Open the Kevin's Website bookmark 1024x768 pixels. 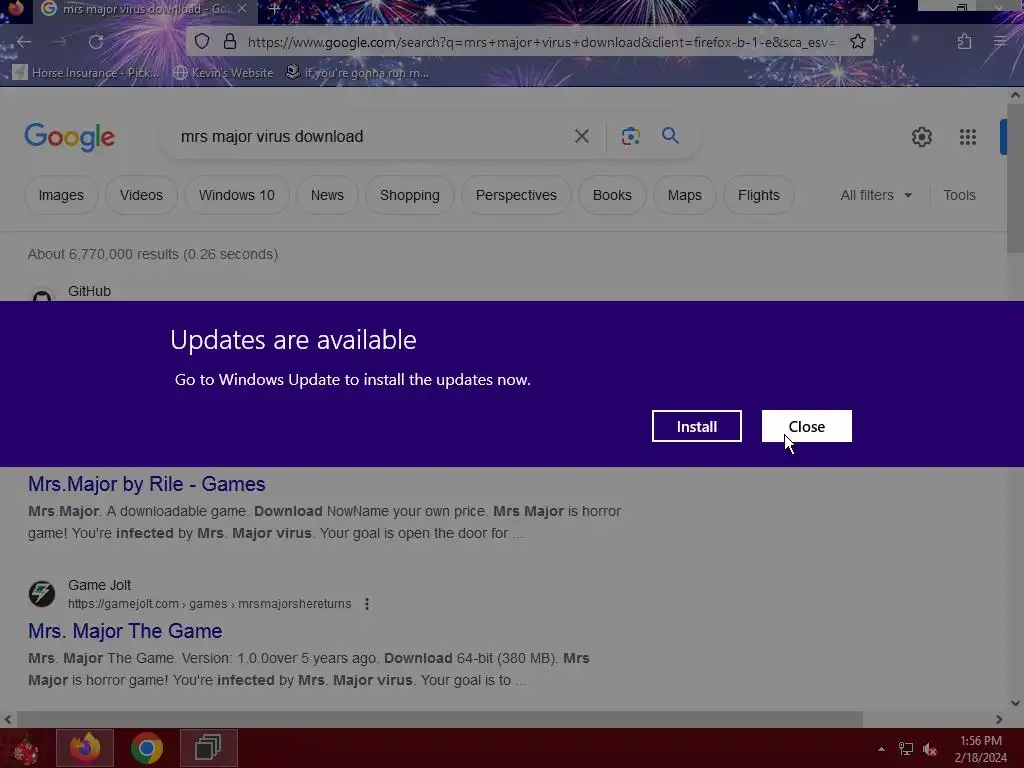[223, 72]
